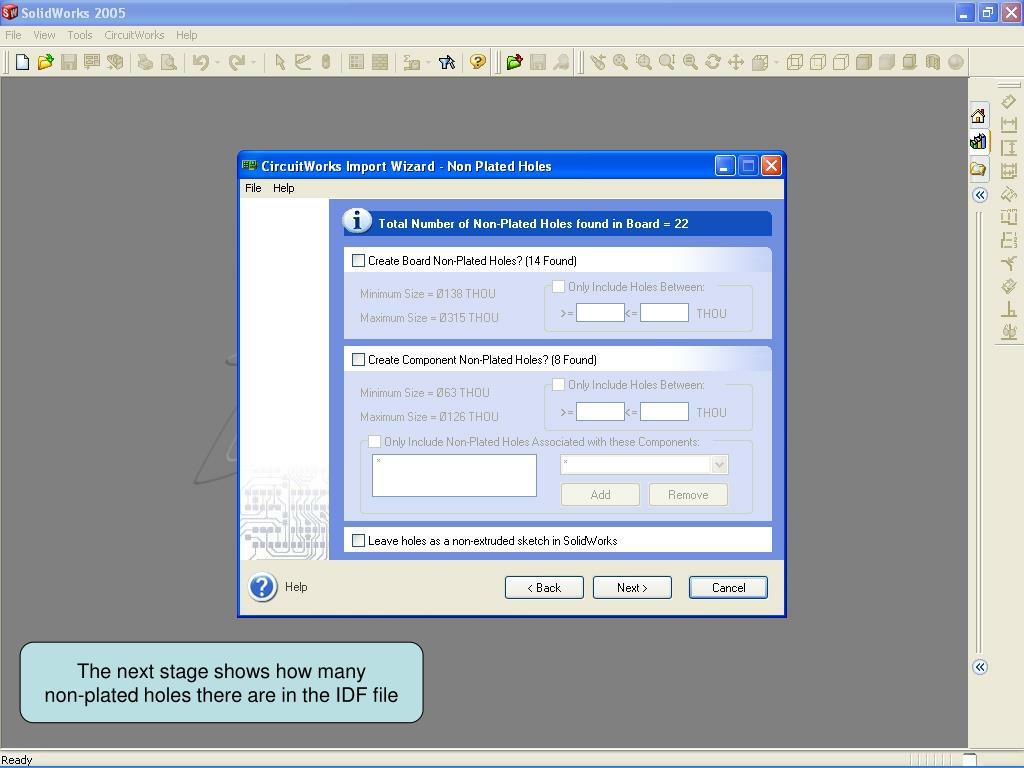Image resolution: width=1024 pixels, height=768 pixels.
Task: Collapse task pane using upper double-chevron
Action: pyautogui.click(x=980, y=195)
